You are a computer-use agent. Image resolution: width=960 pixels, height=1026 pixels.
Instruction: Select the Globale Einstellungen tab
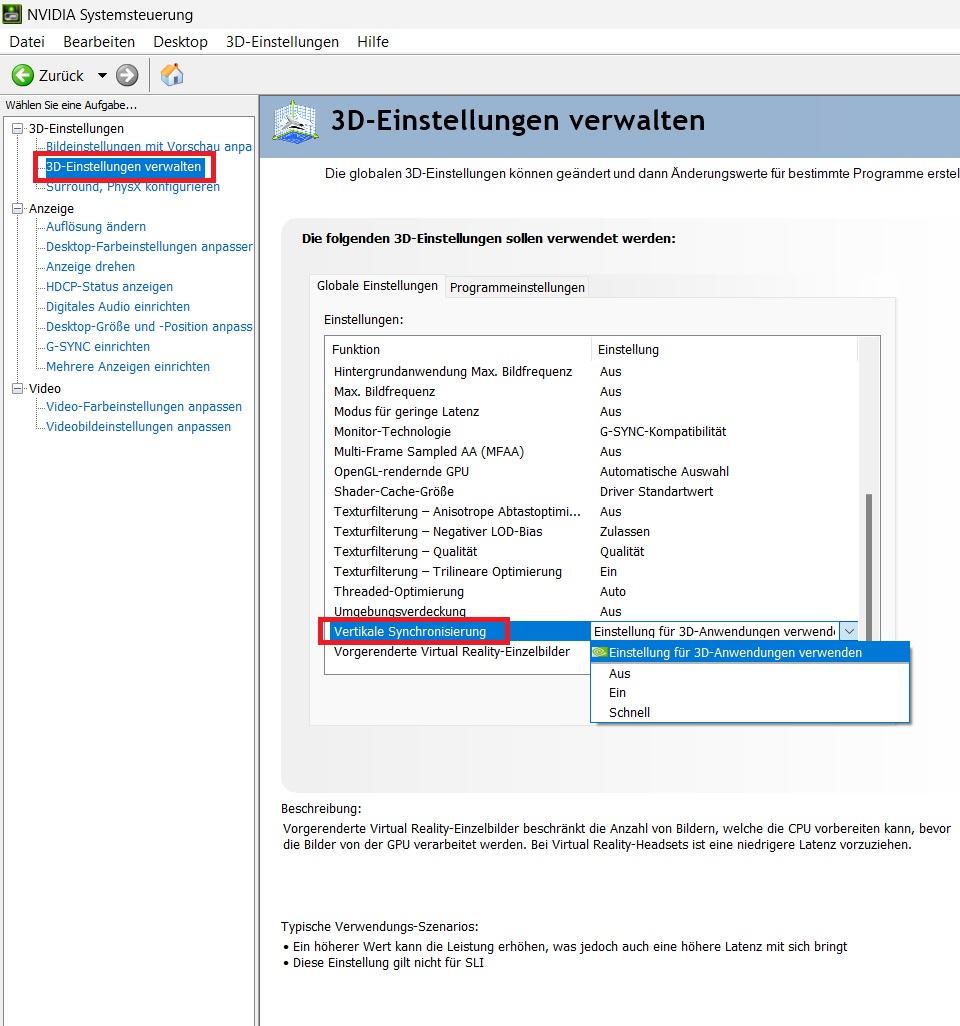point(377,286)
